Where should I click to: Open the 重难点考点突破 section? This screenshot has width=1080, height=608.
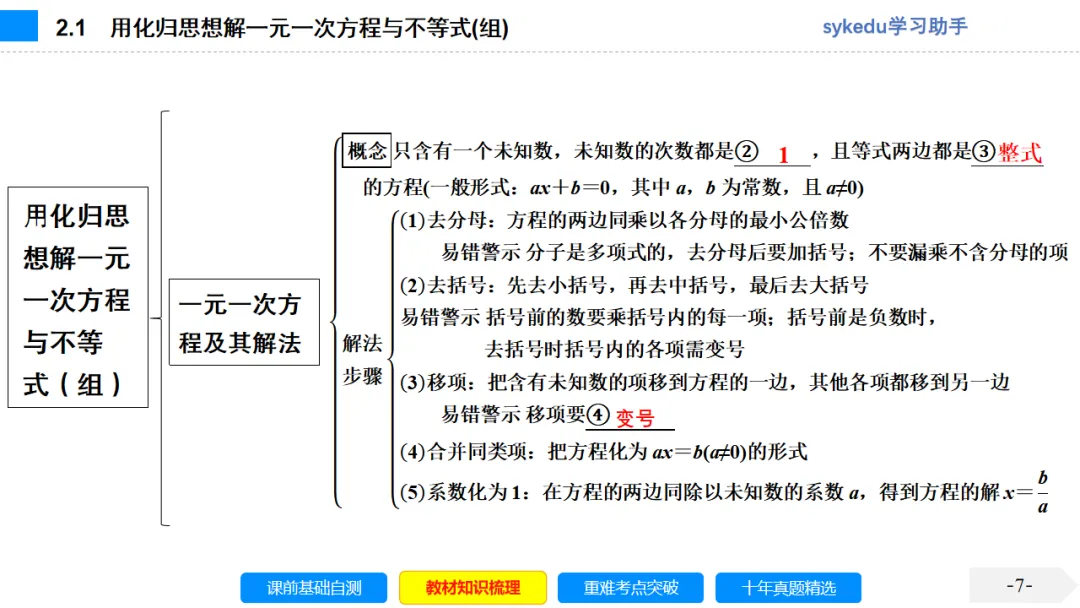pyautogui.click(x=631, y=588)
